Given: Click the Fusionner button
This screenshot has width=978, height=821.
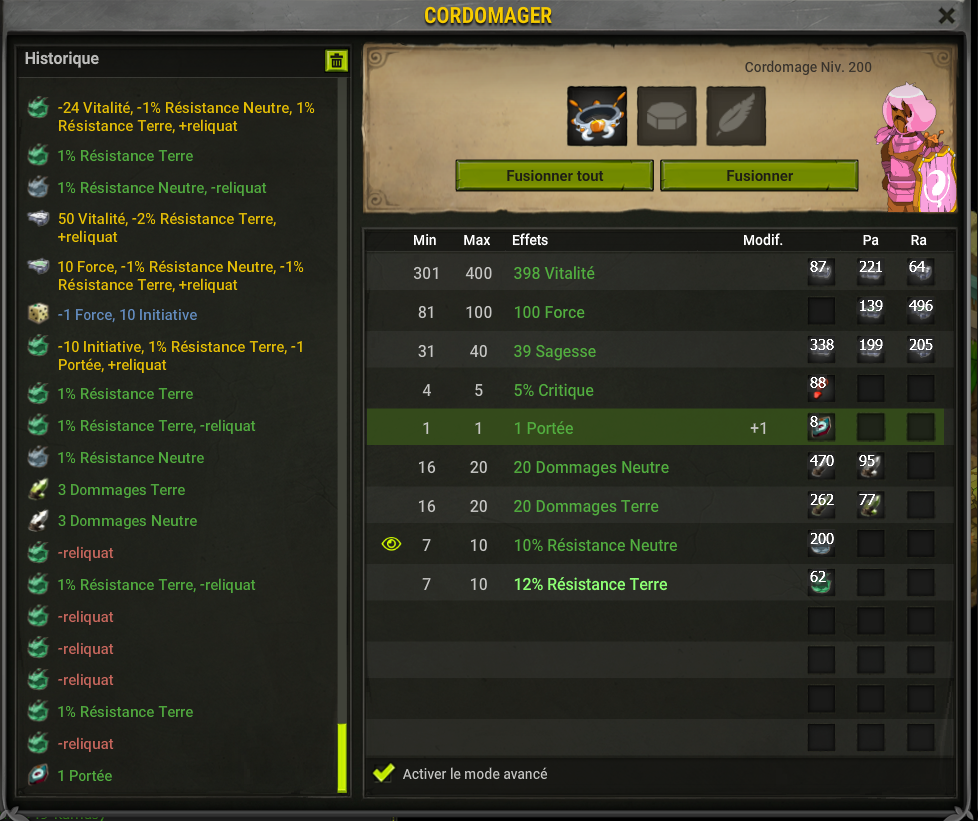Looking at the screenshot, I should click(x=759, y=175).
